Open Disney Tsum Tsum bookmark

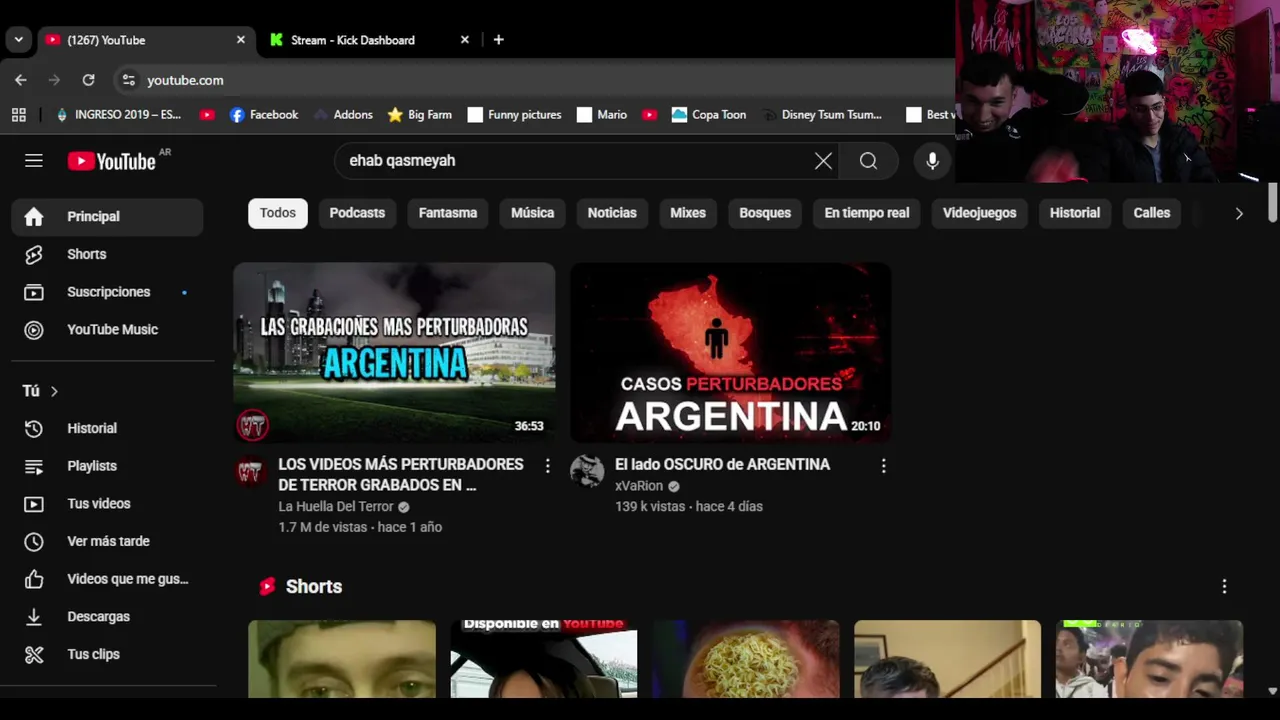point(822,115)
